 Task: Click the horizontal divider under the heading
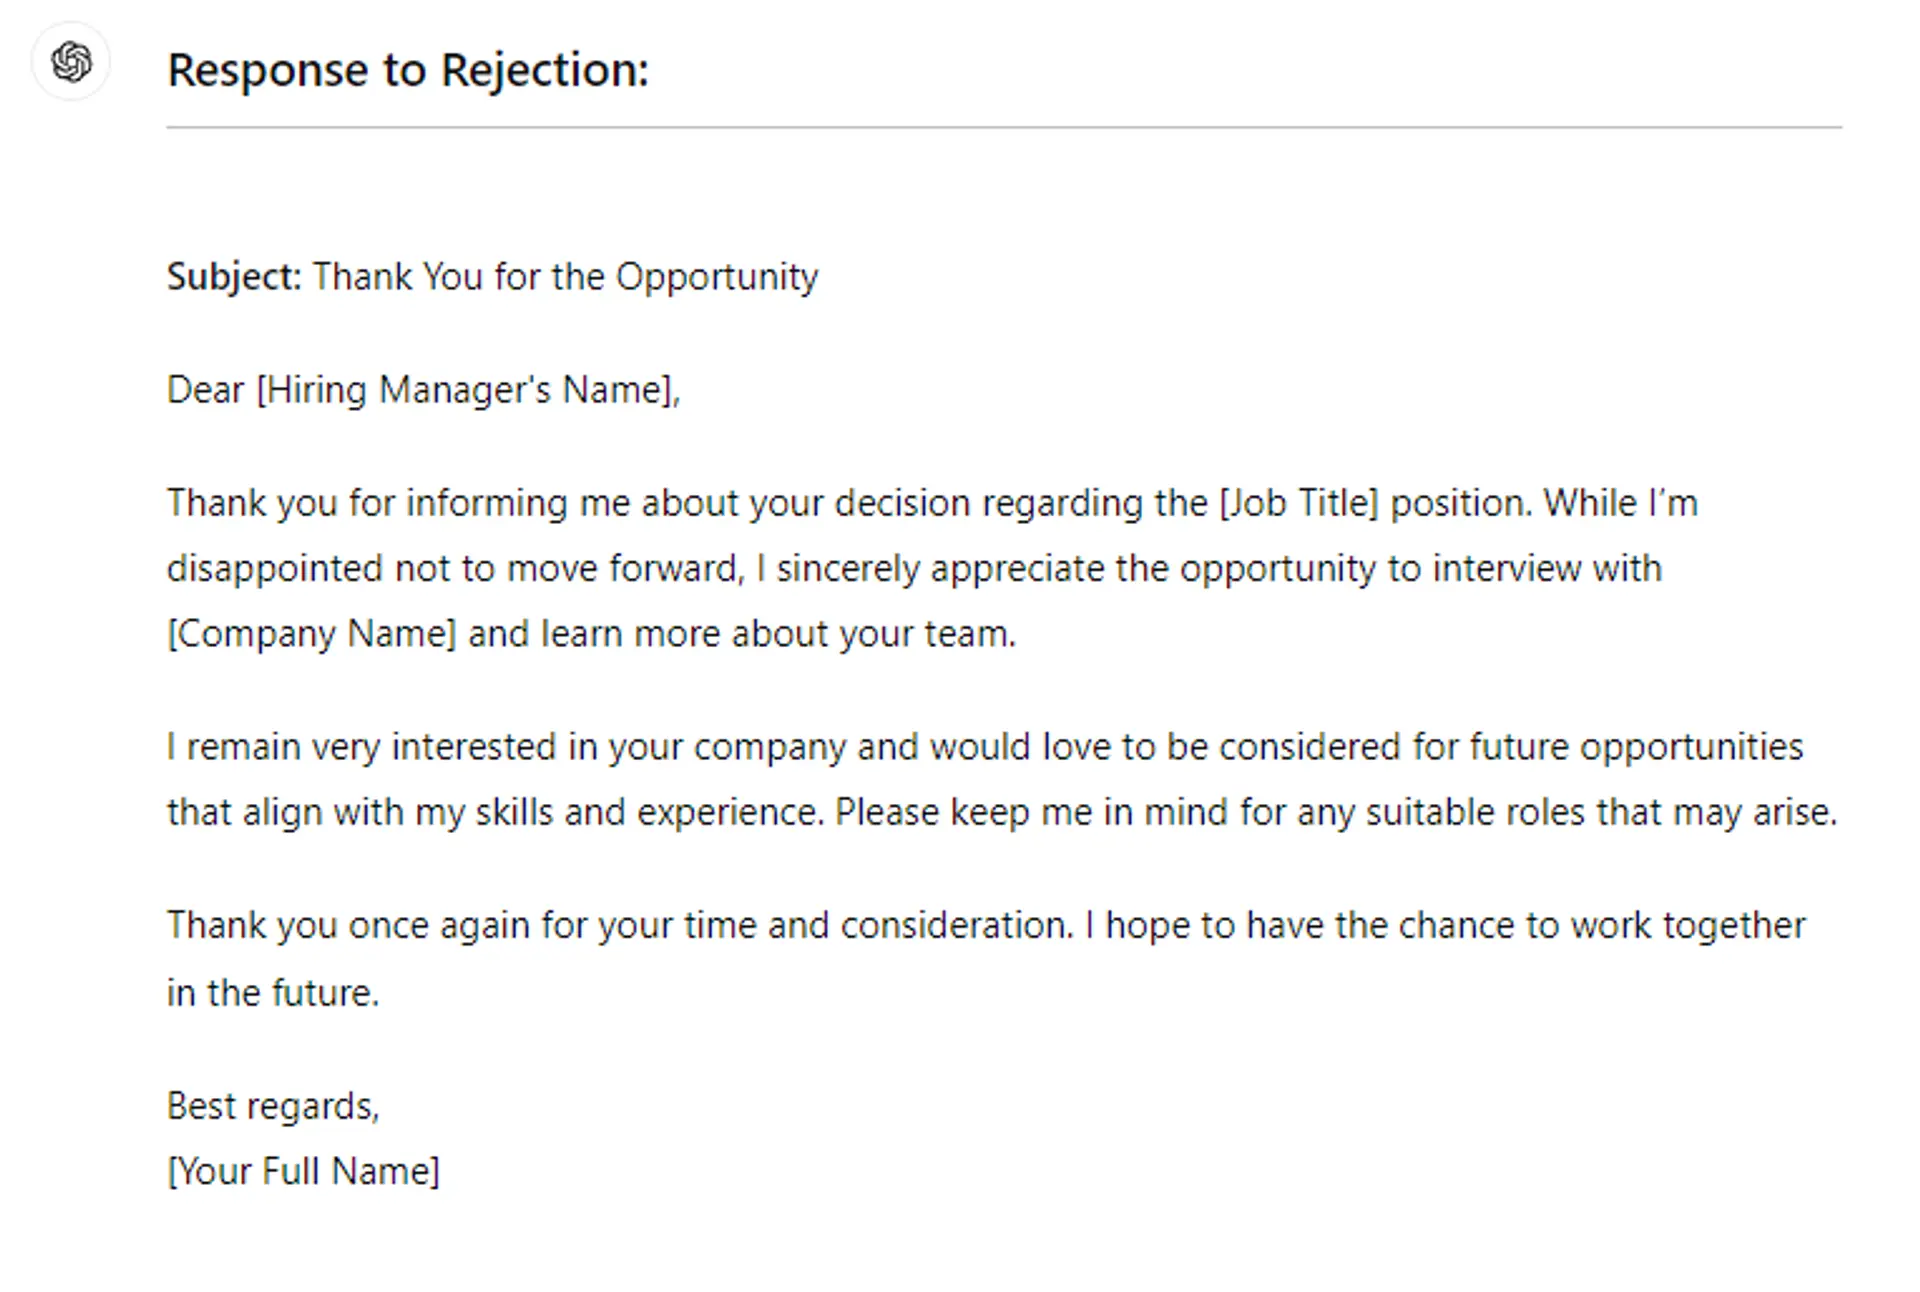(1003, 128)
